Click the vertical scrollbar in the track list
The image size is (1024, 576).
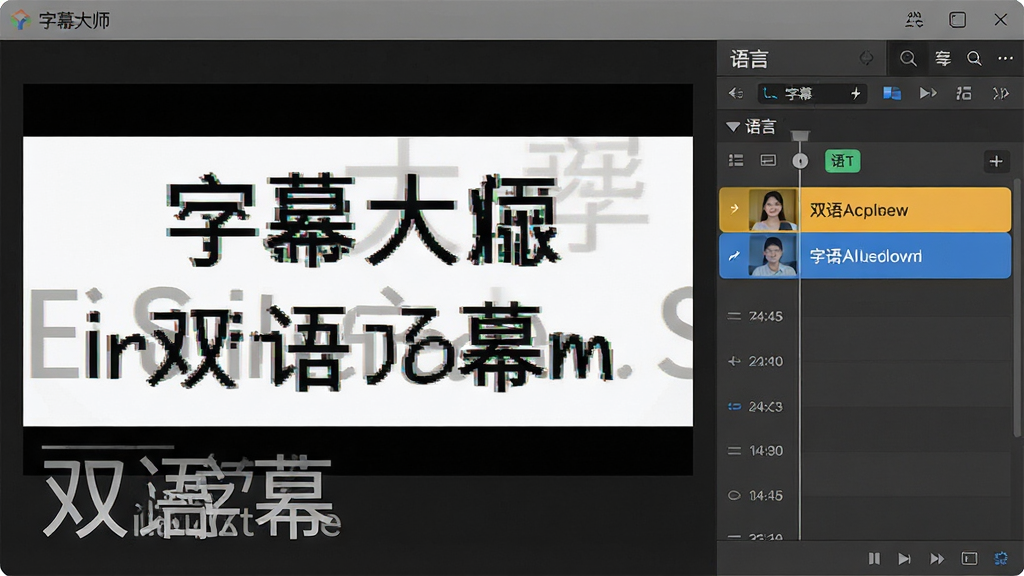(1016, 307)
